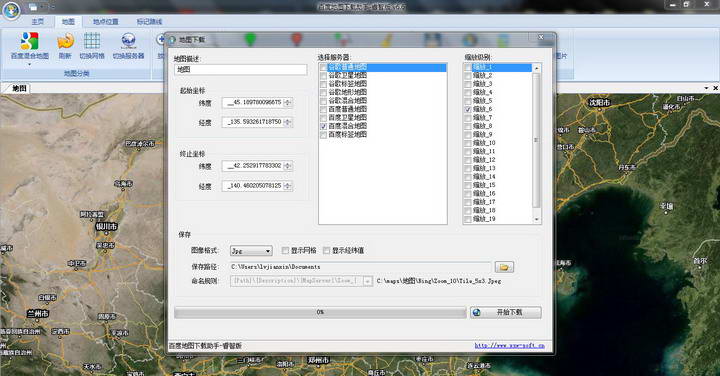Switch to the 主页 ribbon tab

[x=38, y=22]
